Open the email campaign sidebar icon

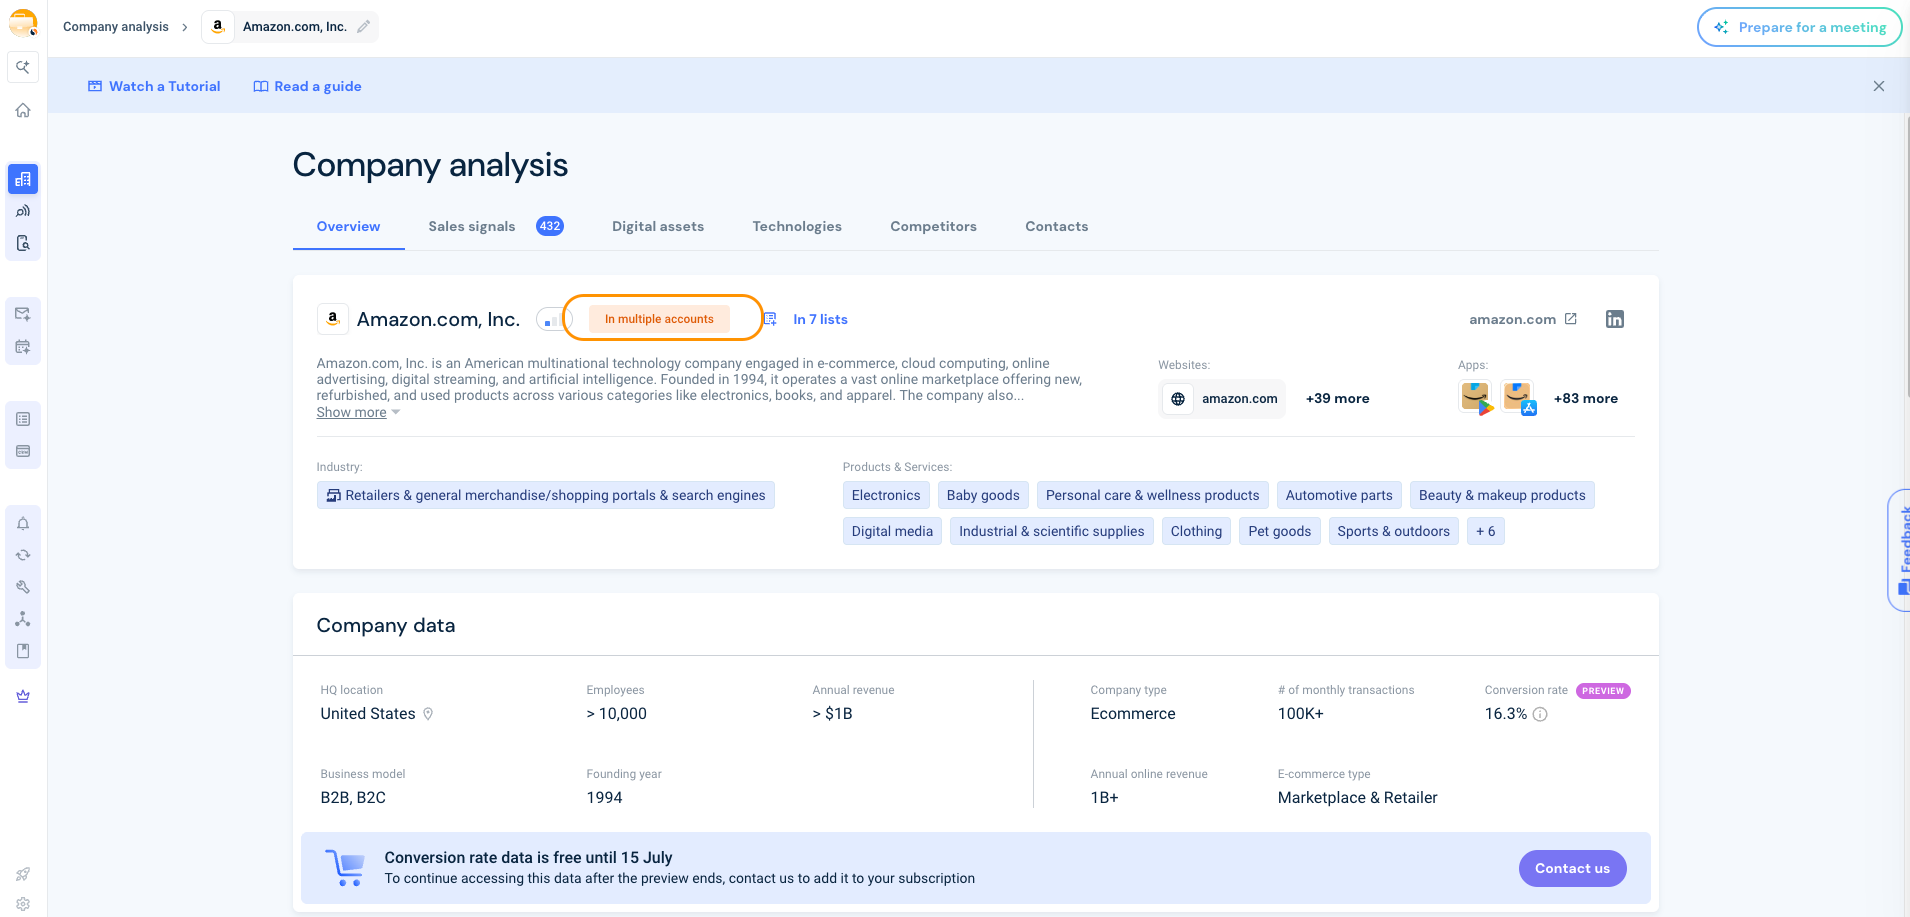pos(23,314)
